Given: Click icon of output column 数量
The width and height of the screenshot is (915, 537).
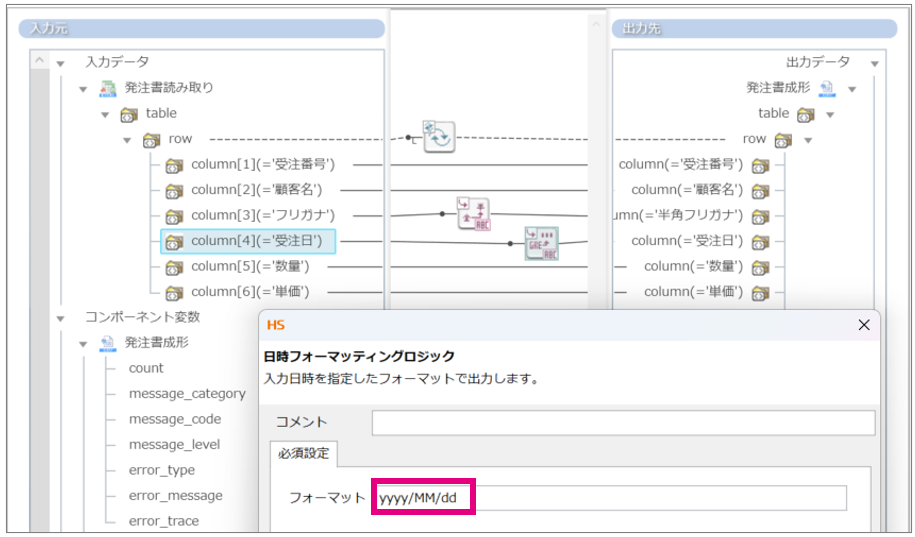Looking at the screenshot, I should coord(760,267).
